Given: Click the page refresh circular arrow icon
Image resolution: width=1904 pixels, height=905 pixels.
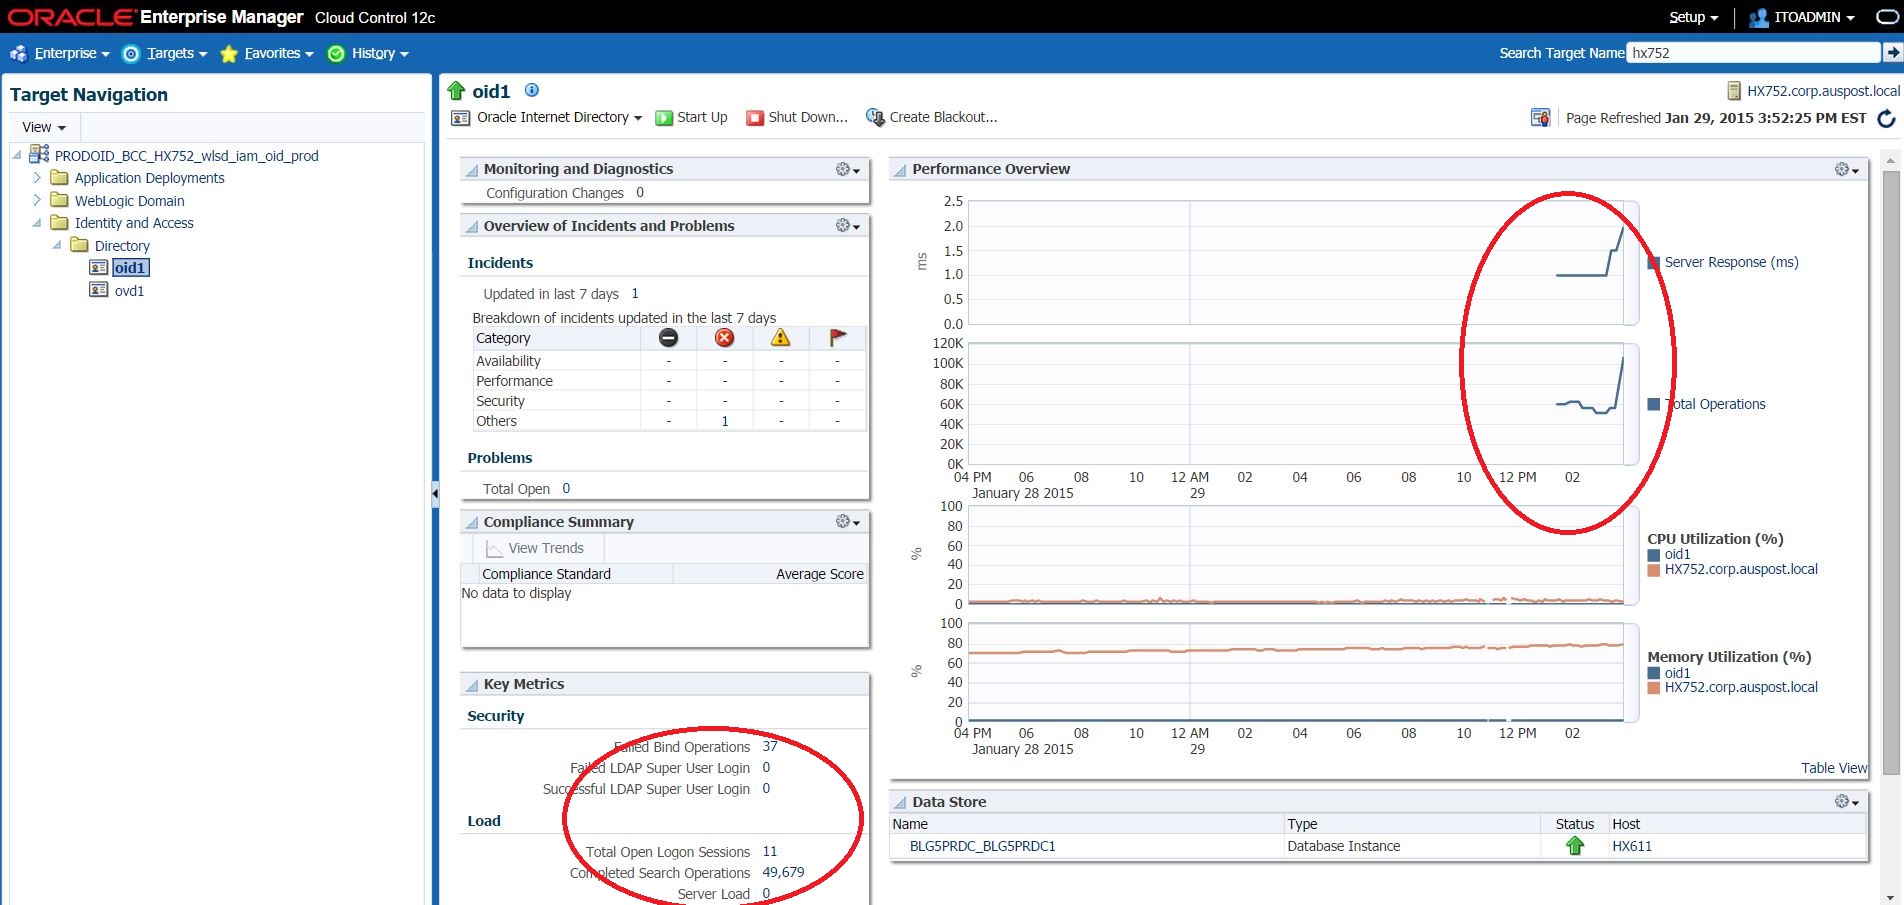Looking at the screenshot, I should tap(1886, 118).
